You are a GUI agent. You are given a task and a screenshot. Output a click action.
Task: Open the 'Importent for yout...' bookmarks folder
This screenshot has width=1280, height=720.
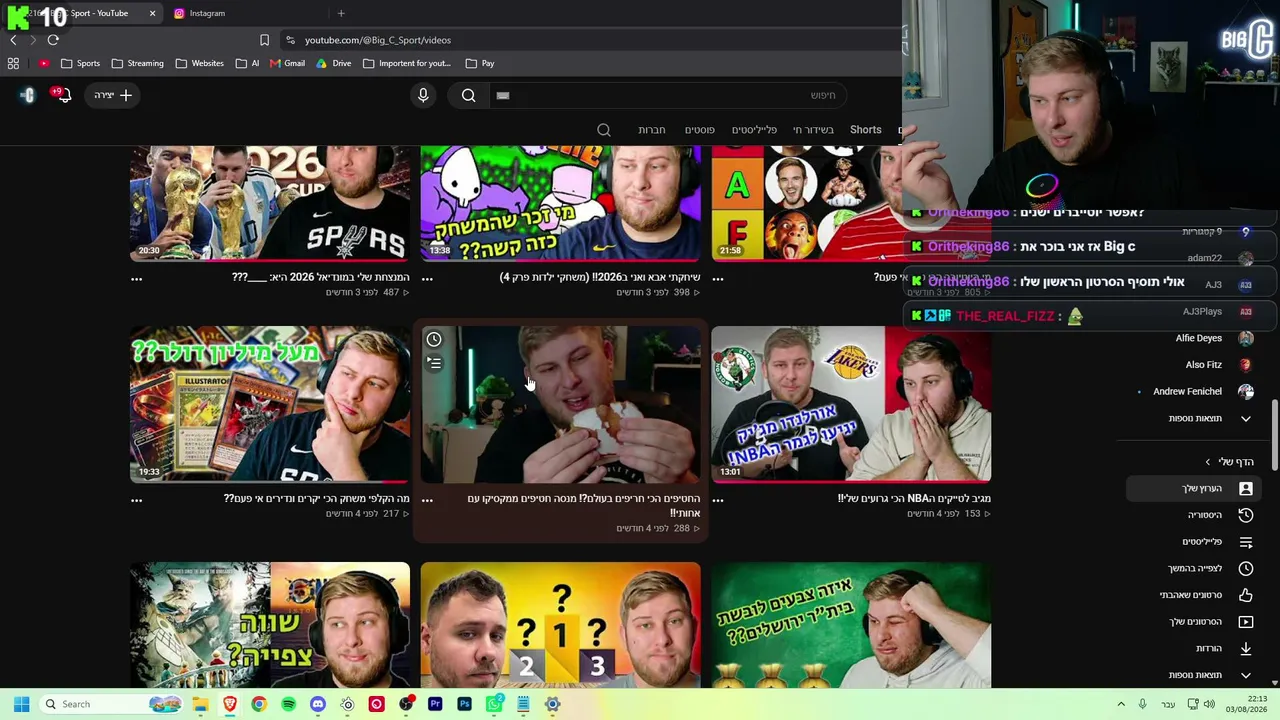tap(406, 63)
